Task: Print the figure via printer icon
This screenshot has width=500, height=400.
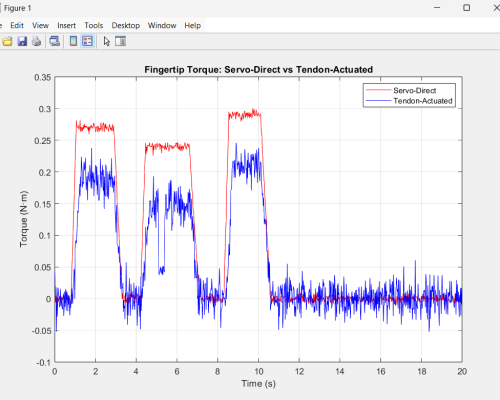Action: pos(36,41)
